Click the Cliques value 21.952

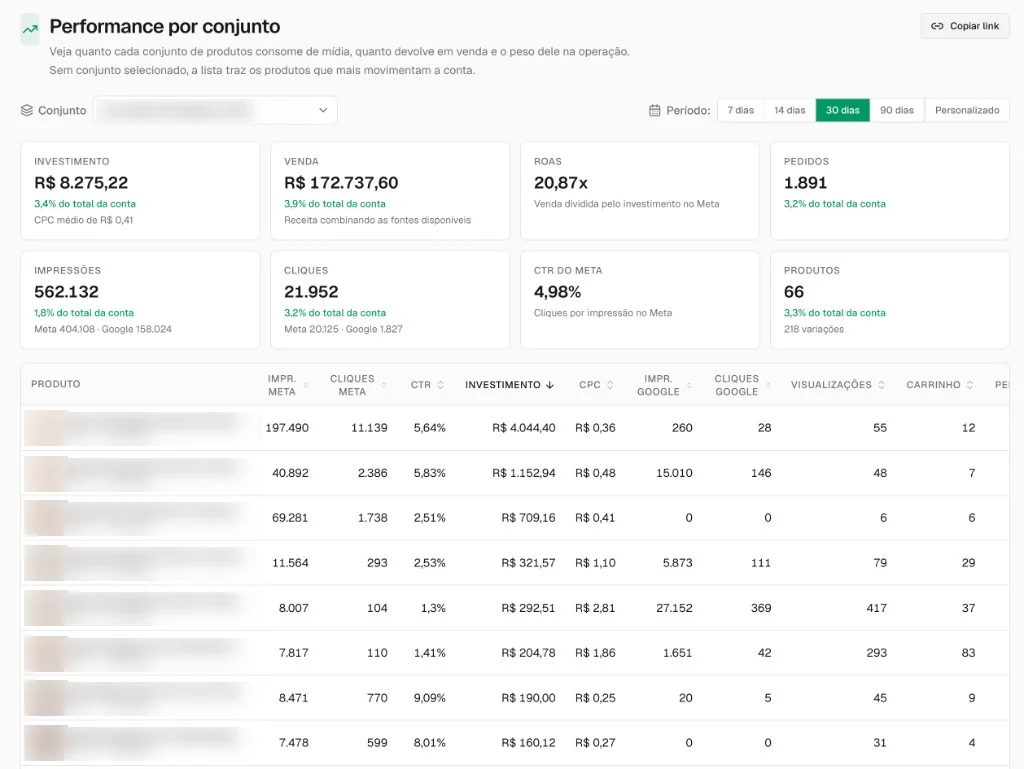(311, 292)
